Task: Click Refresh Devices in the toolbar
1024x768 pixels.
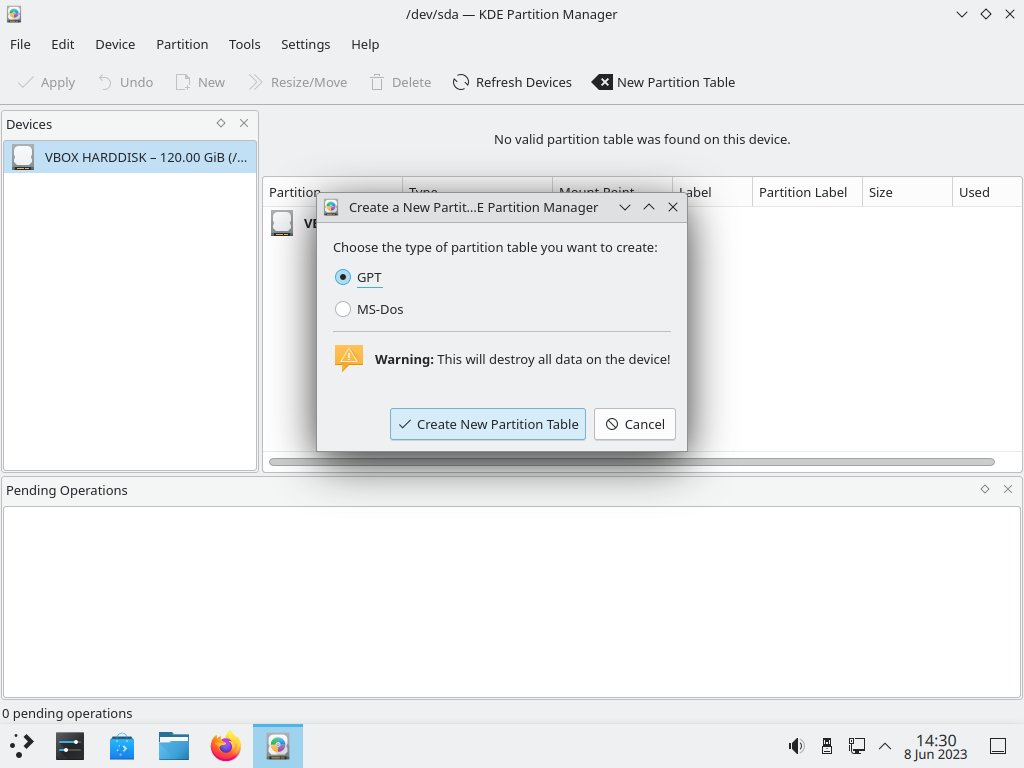Action: pos(512,82)
